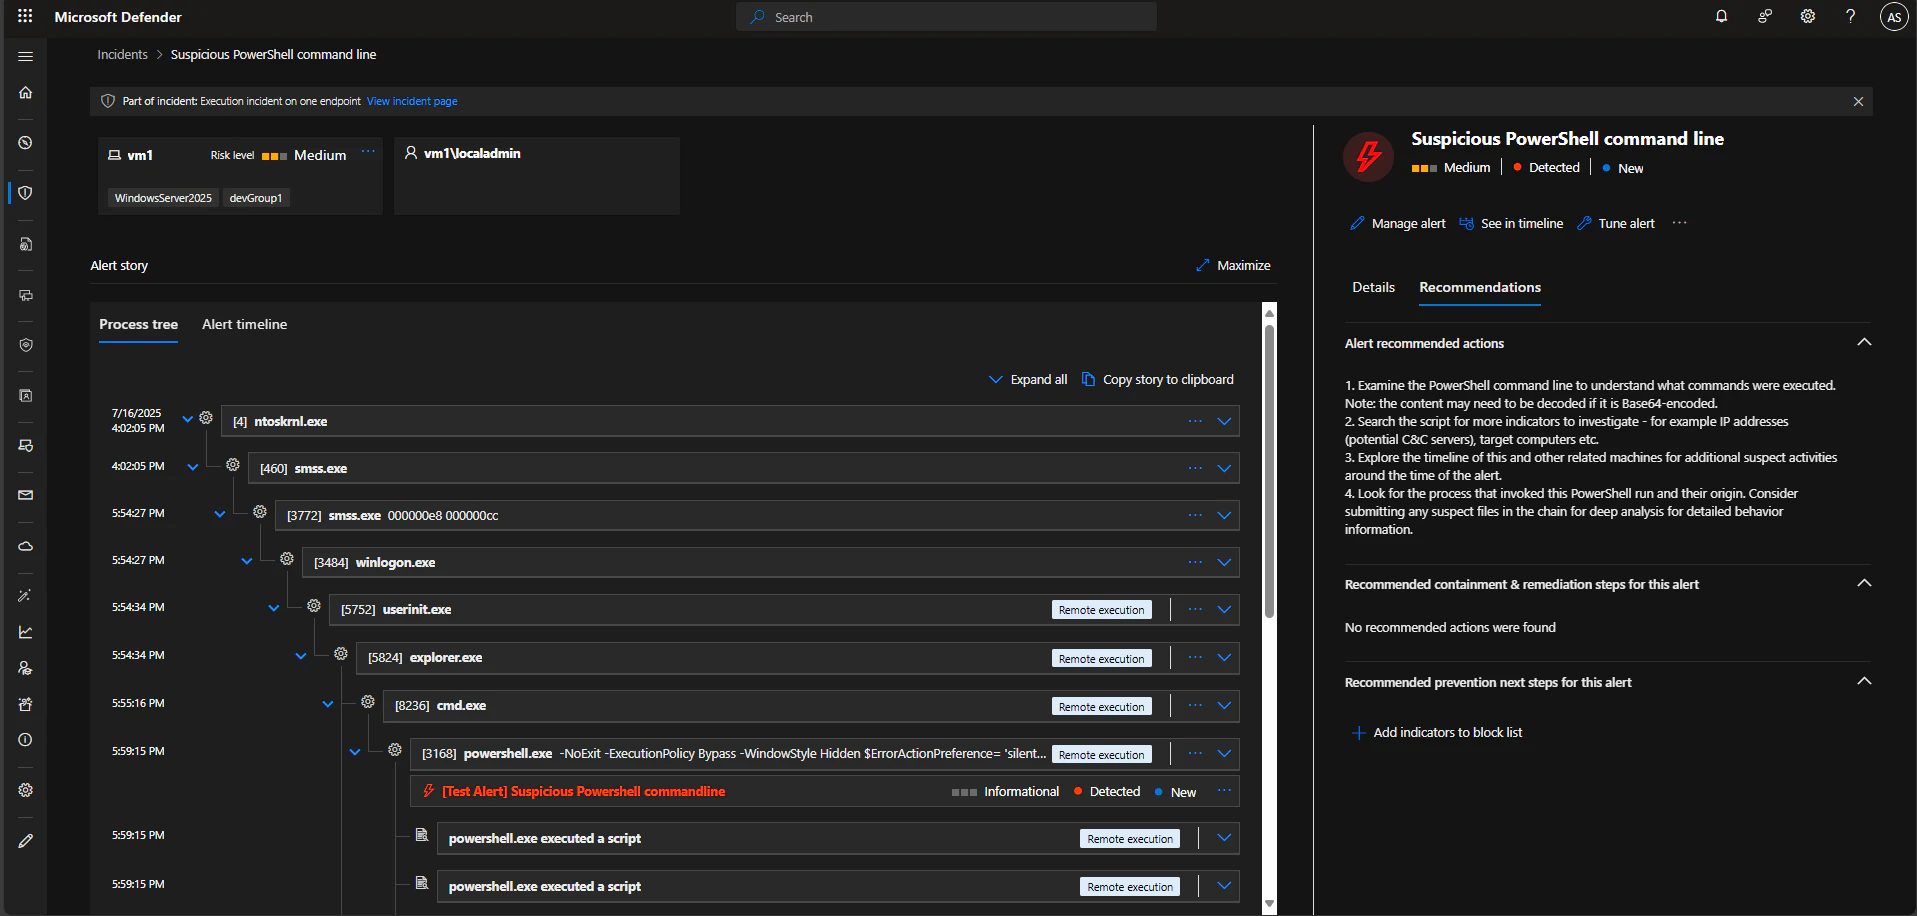The image size is (1917, 916).
Task: Open the Details tab
Action: coord(1373,288)
